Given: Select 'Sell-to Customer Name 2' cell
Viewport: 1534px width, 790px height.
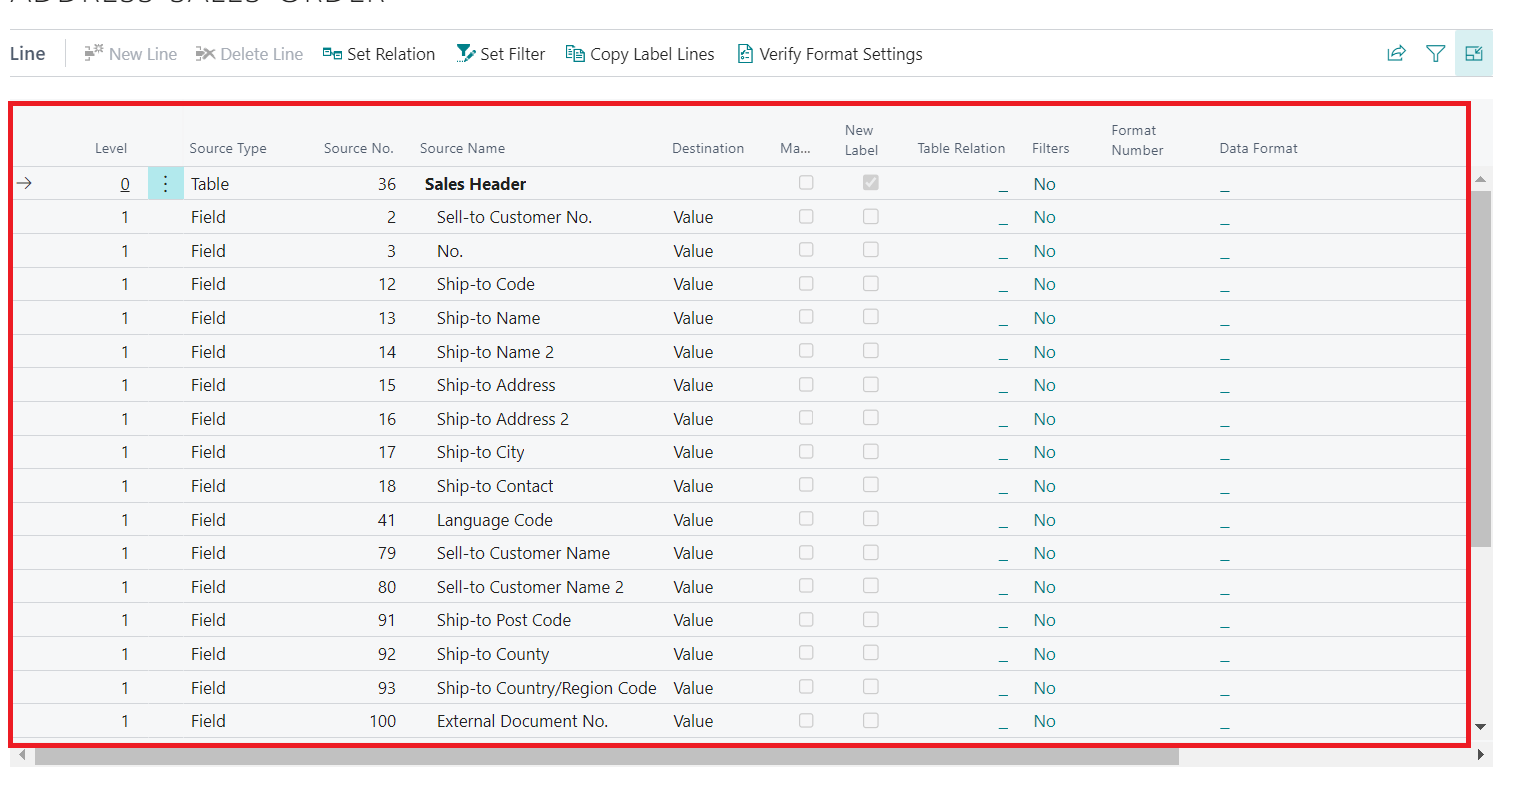Looking at the screenshot, I should 530,587.
